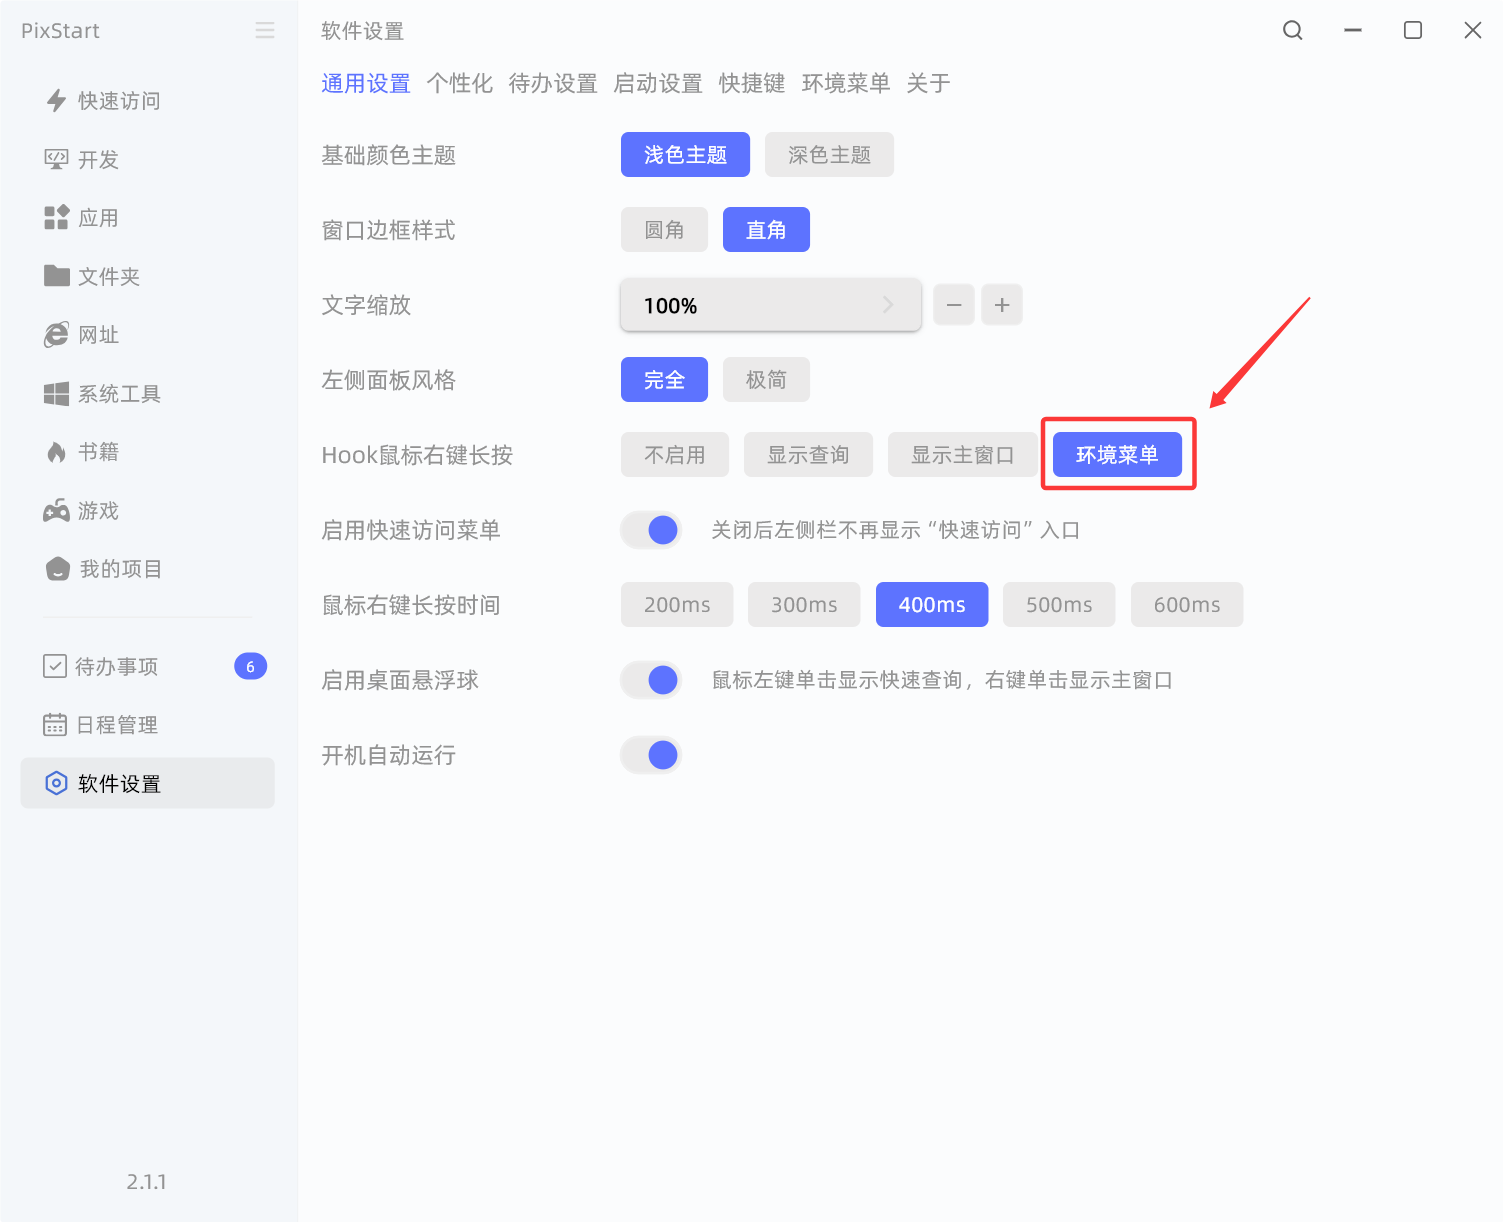The width and height of the screenshot is (1503, 1222).
Task: Set Hook right-click to 环境菜单 button
Action: click(1117, 455)
